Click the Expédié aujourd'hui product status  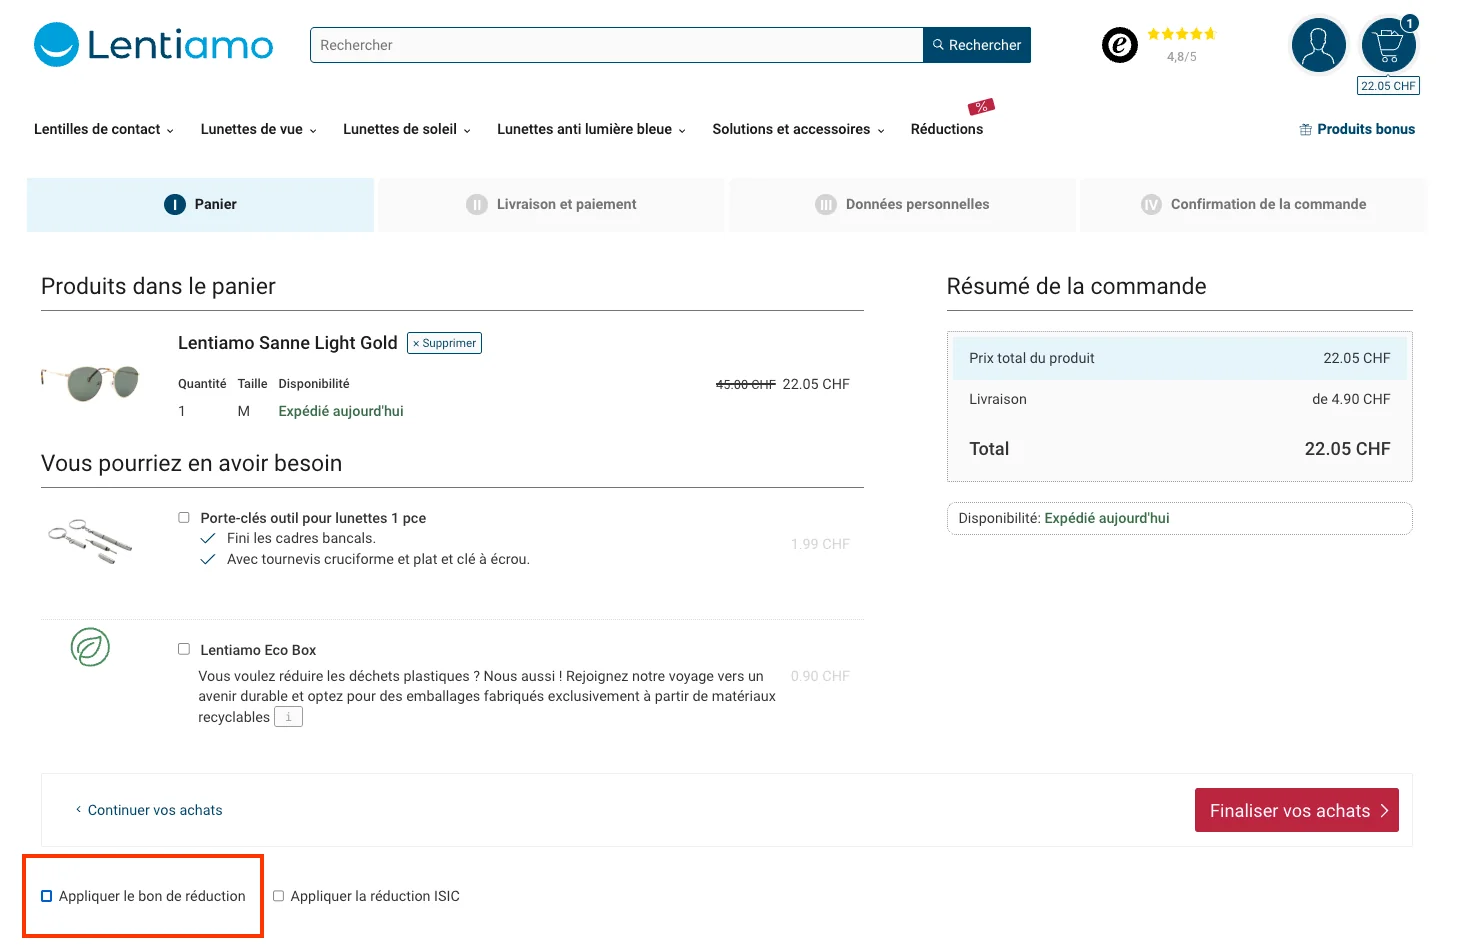tap(341, 411)
